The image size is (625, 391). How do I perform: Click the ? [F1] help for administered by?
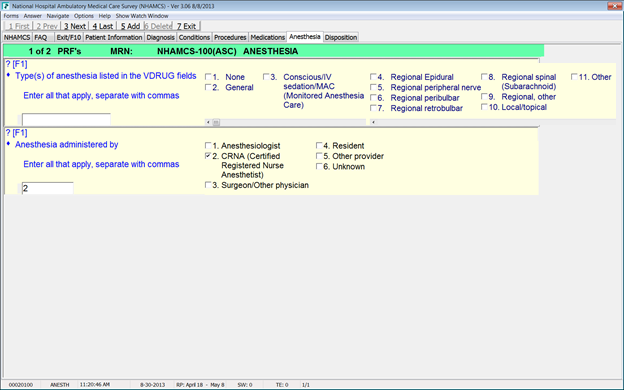click(x=16, y=133)
